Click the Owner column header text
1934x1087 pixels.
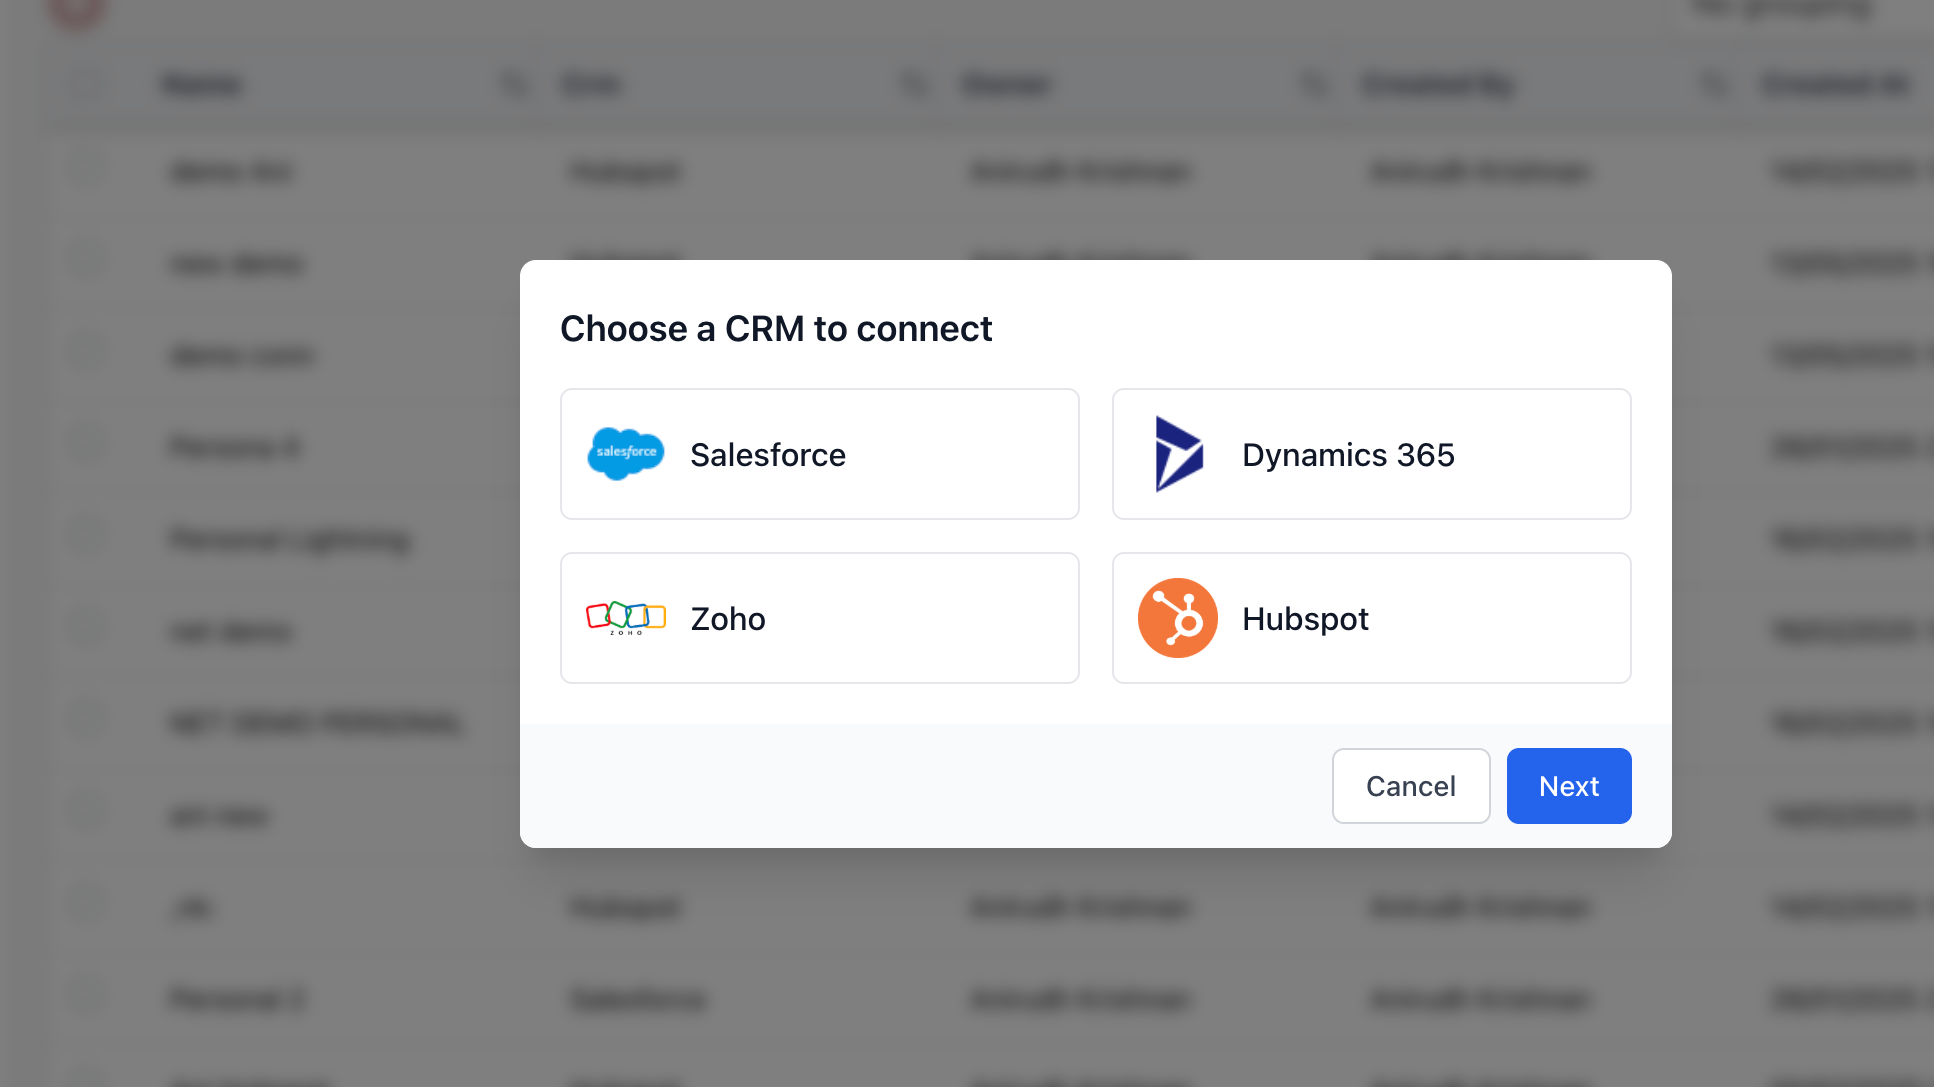click(1006, 85)
